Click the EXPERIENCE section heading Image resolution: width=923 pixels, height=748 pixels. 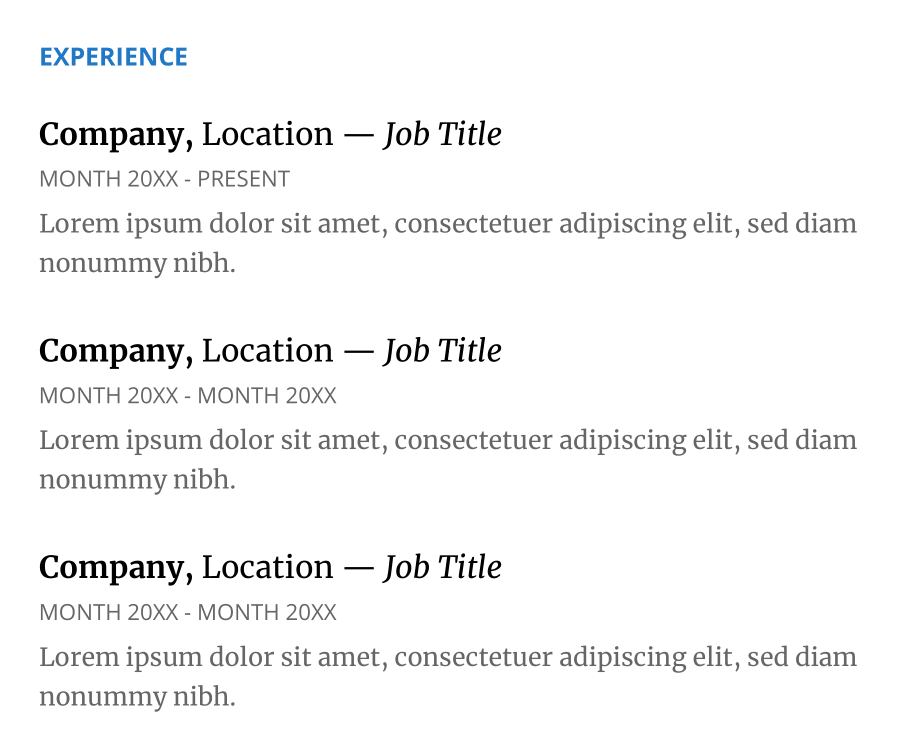coord(114,57)
